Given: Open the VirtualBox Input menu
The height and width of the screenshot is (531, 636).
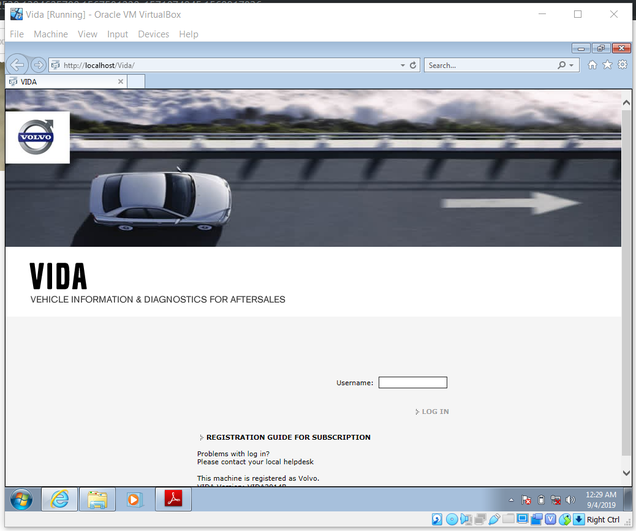Looking at the screenshot, I should [118, 34].
